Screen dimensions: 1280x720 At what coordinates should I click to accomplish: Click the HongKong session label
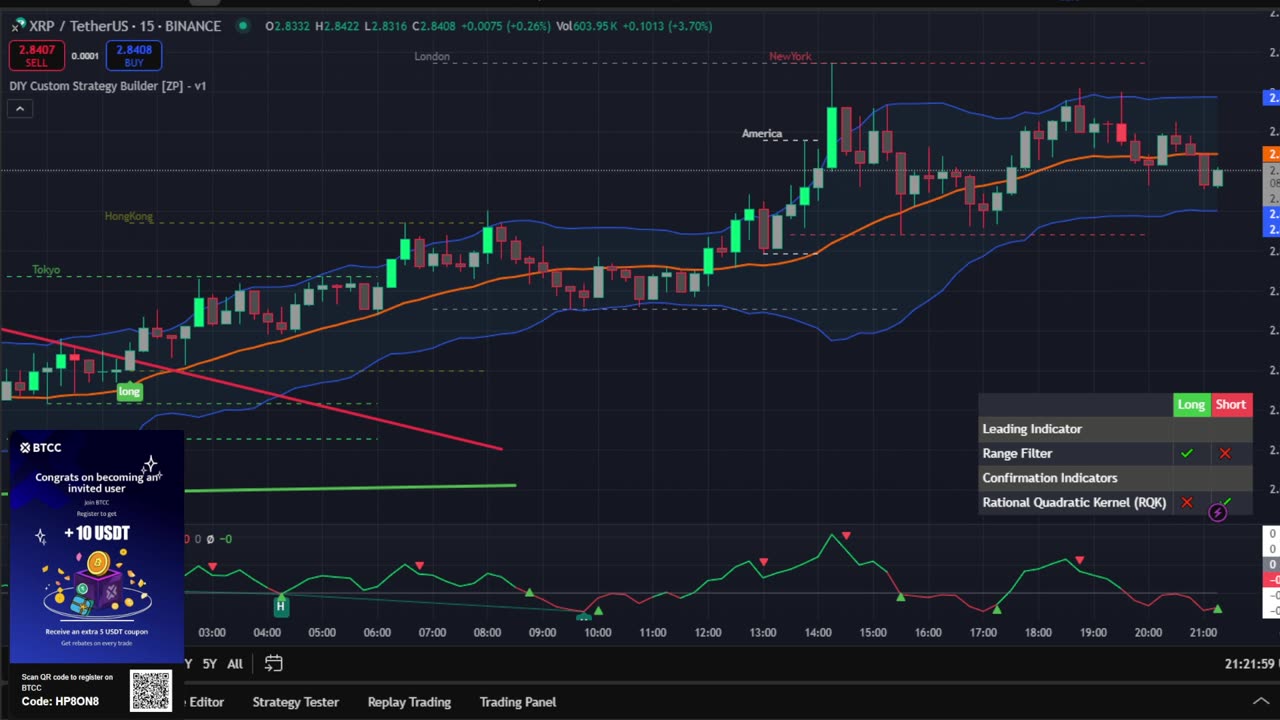(x=129, y=216)
